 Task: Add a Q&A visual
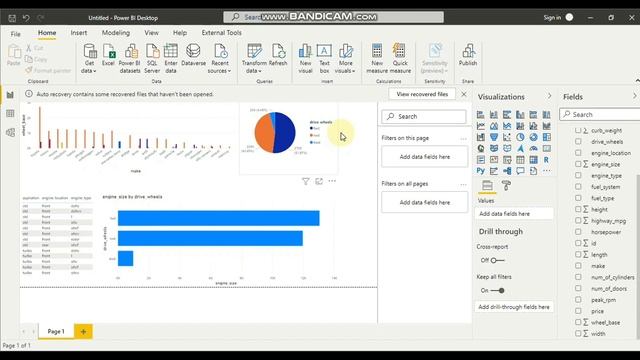click(520, 171)
